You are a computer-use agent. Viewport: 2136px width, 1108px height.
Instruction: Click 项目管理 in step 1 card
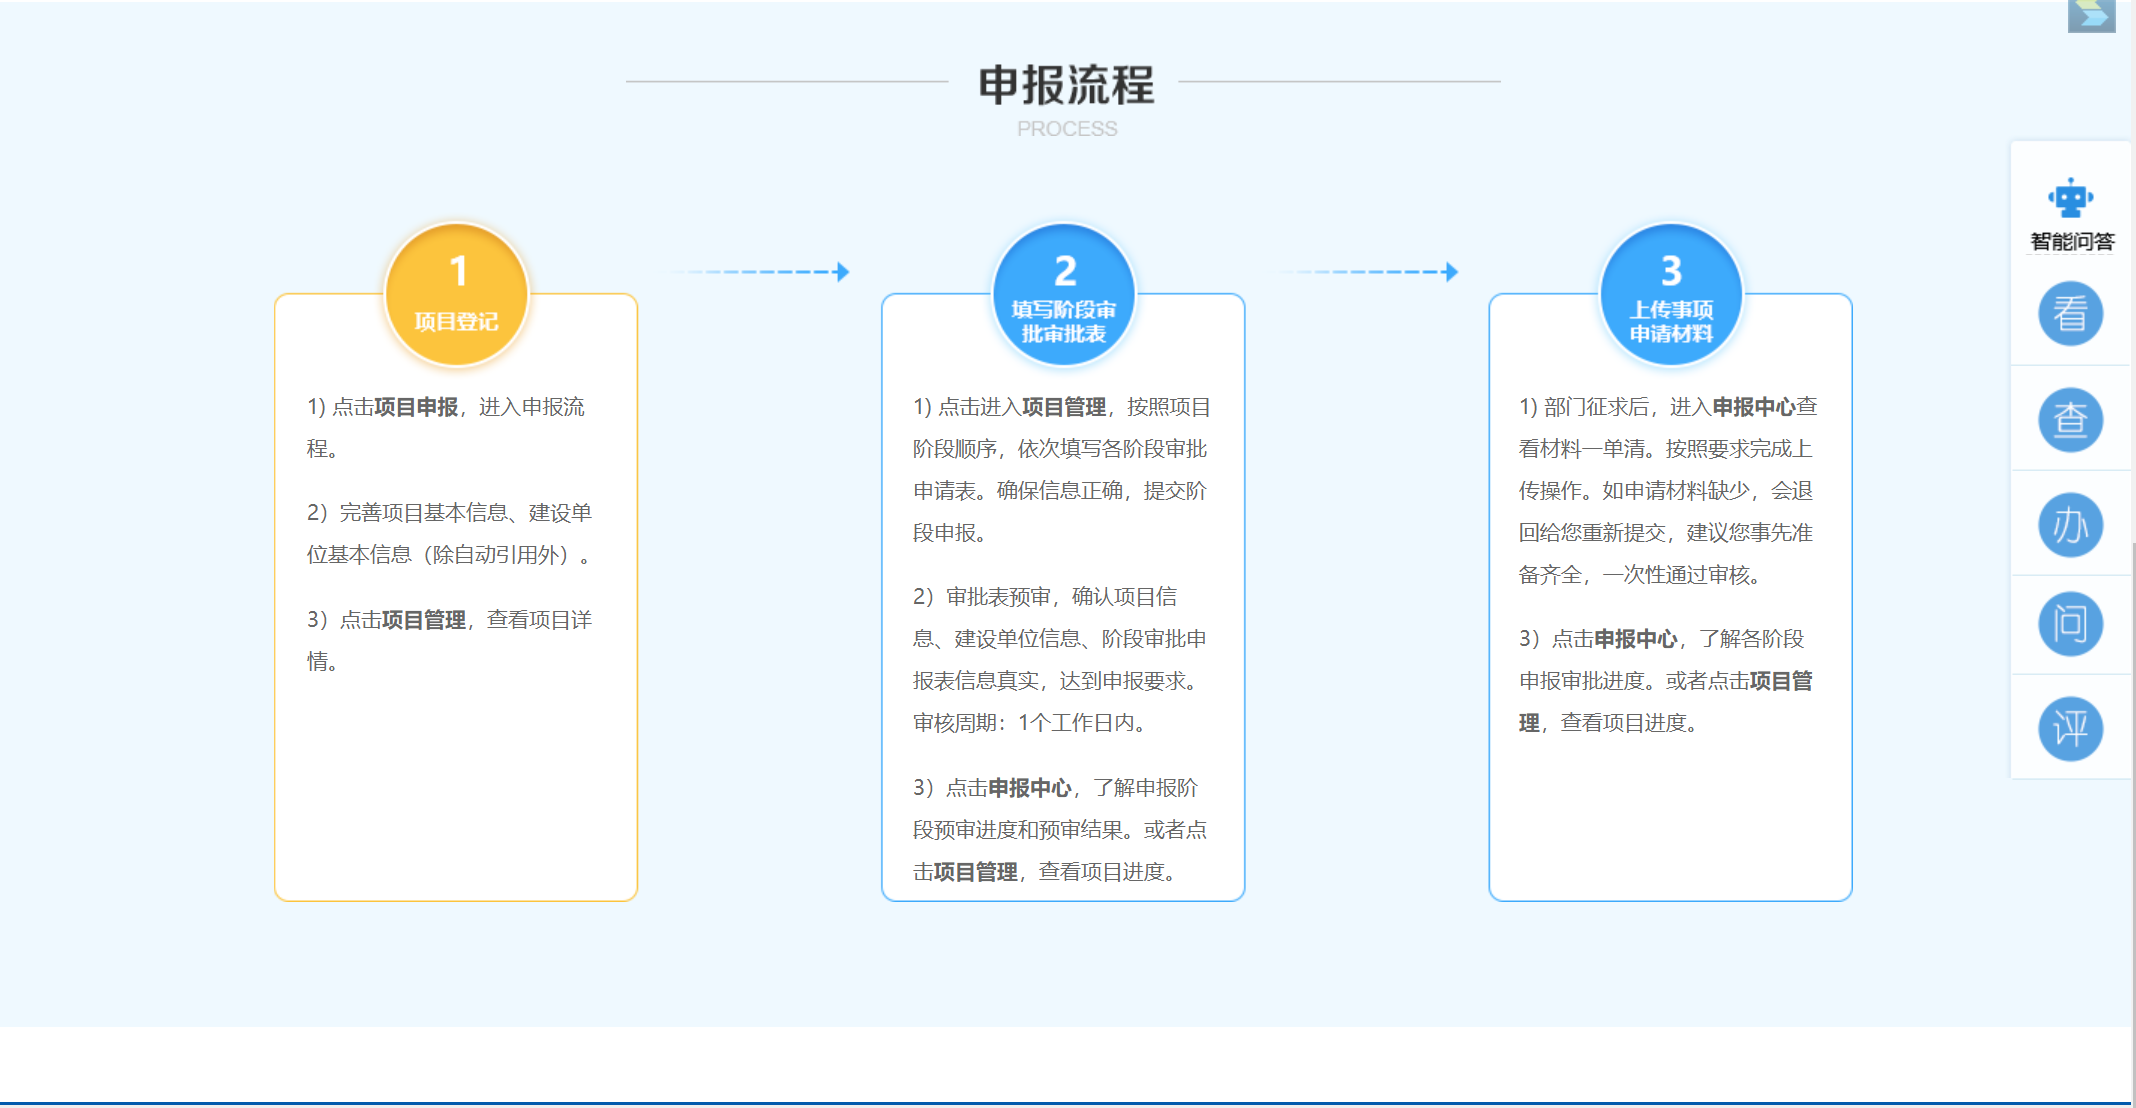click(x=424, y=620)
